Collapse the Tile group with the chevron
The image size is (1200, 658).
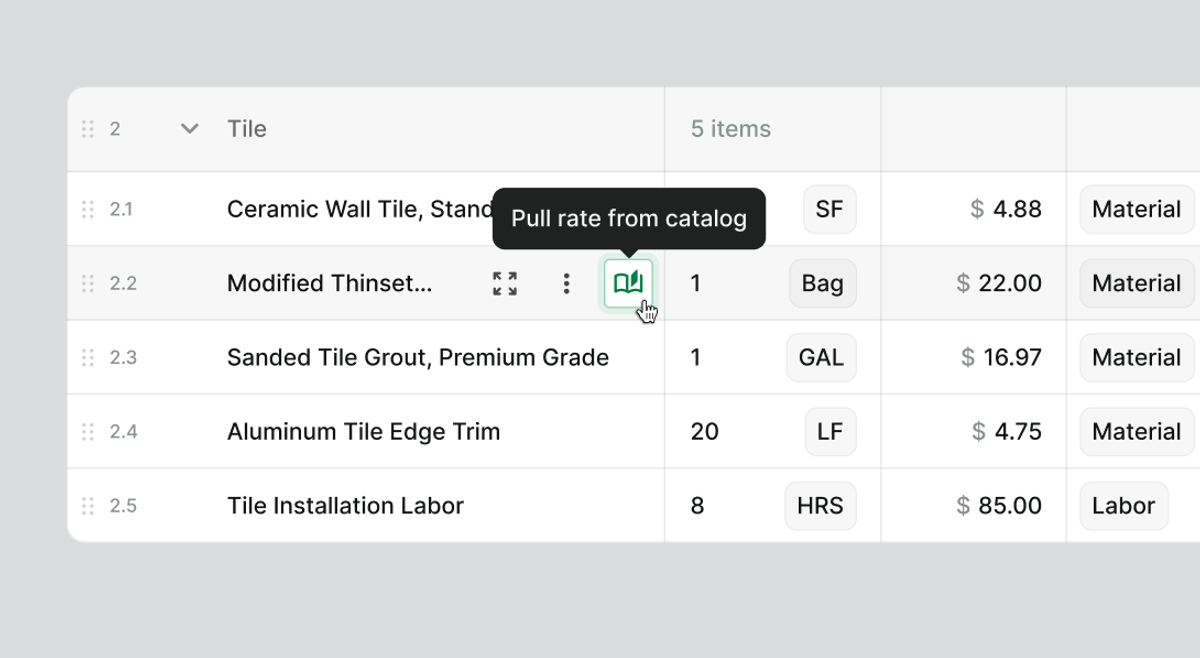point(189,129)
